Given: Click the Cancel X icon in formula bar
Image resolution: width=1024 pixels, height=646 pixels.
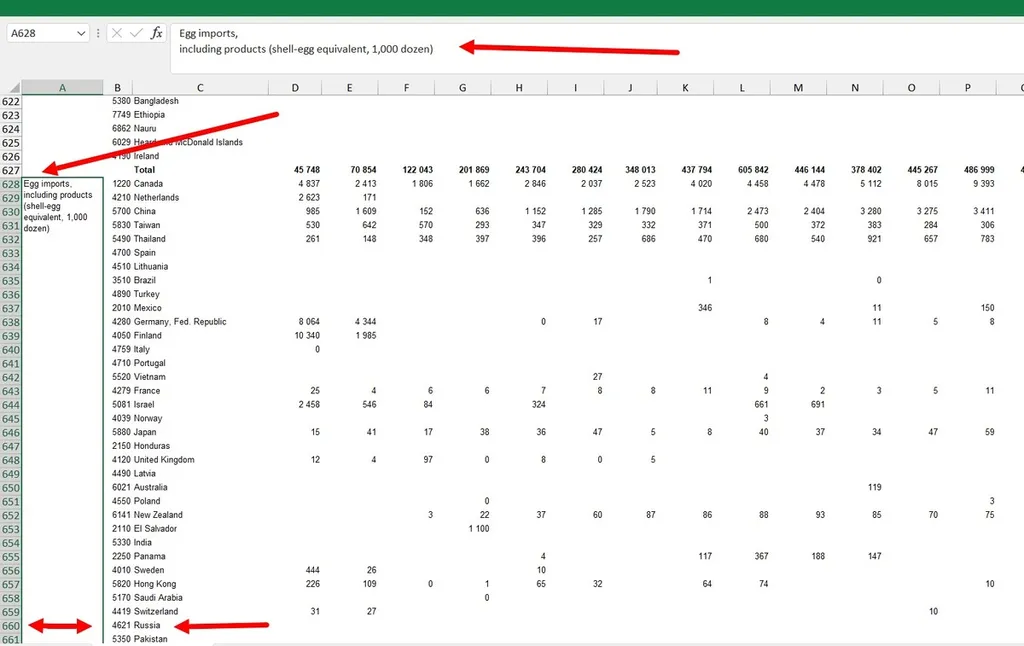Looking at the screenshot, I should pyautogui.click(x=117, y=33).
